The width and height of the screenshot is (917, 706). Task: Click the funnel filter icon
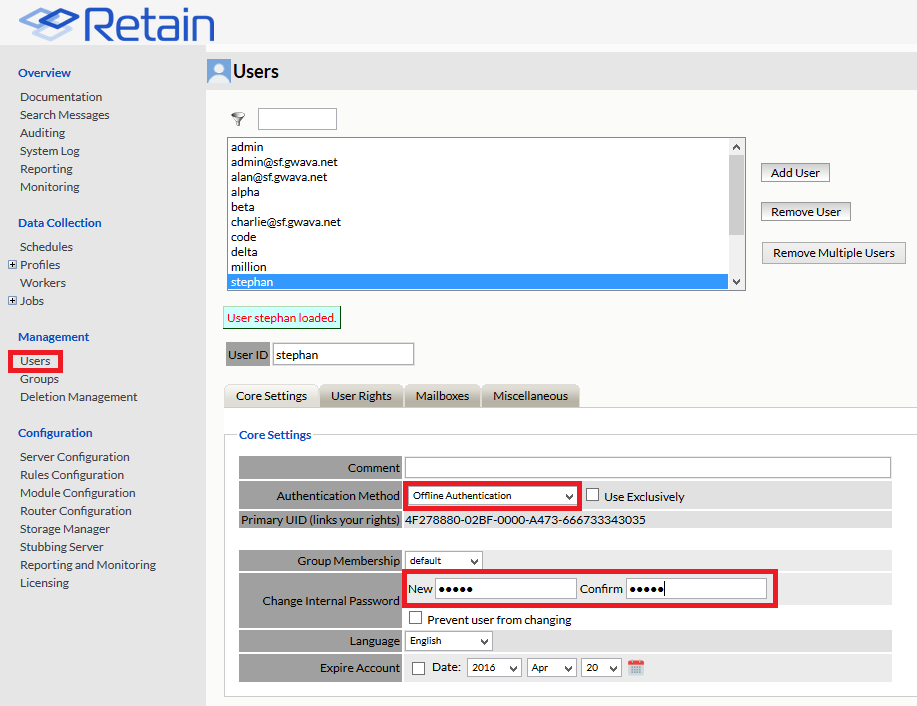click(238, 119)
